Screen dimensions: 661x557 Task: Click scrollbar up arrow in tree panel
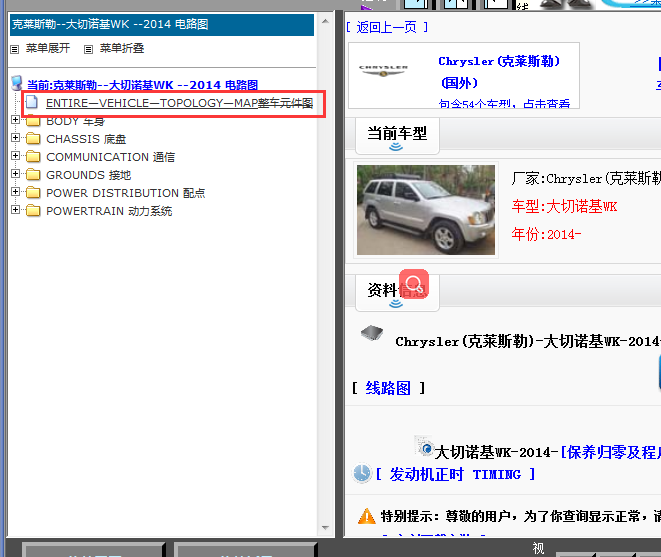tap(325, 21)
